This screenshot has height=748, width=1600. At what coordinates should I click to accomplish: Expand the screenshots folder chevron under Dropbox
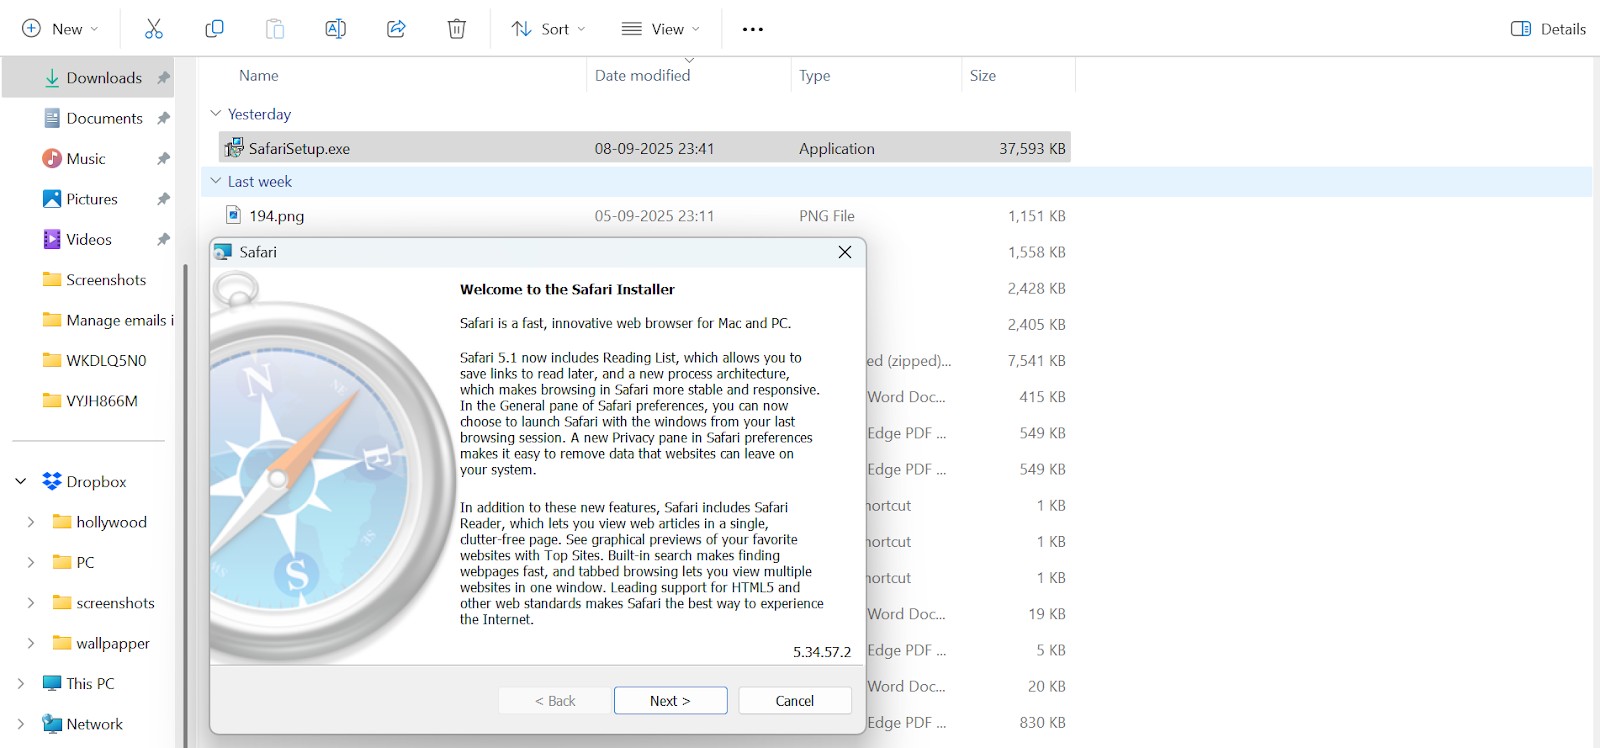coord(31,603)
